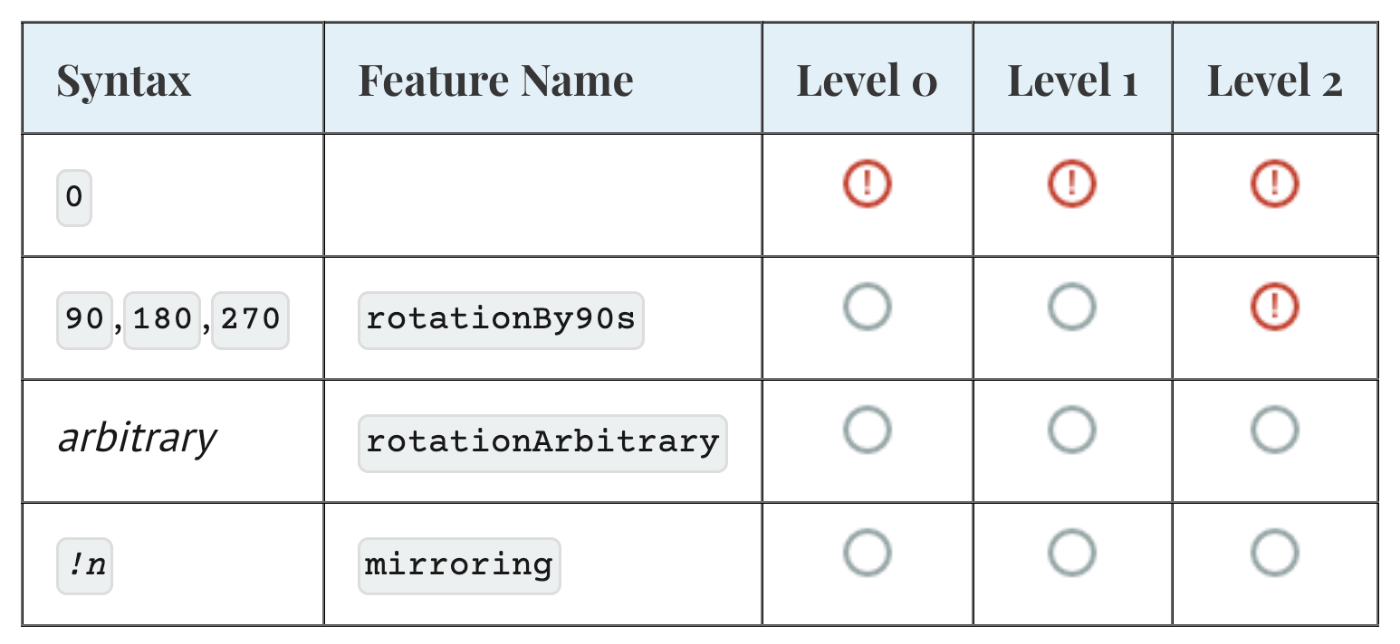Click the Level 0 circle for rotationBy90s
This screenshot has height=644, width=1400.
866,307
